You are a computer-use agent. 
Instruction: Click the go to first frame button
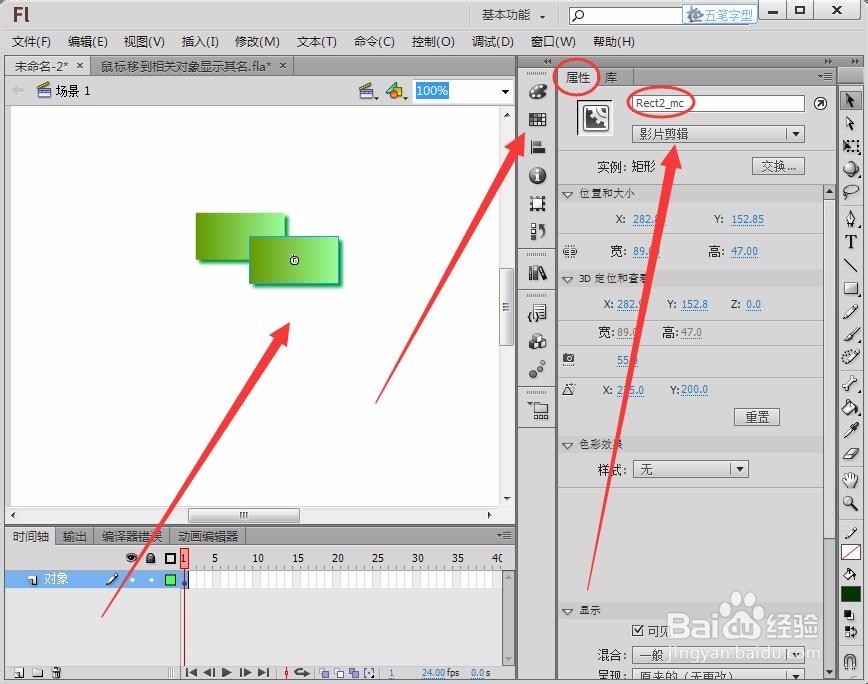coord(192,672)
